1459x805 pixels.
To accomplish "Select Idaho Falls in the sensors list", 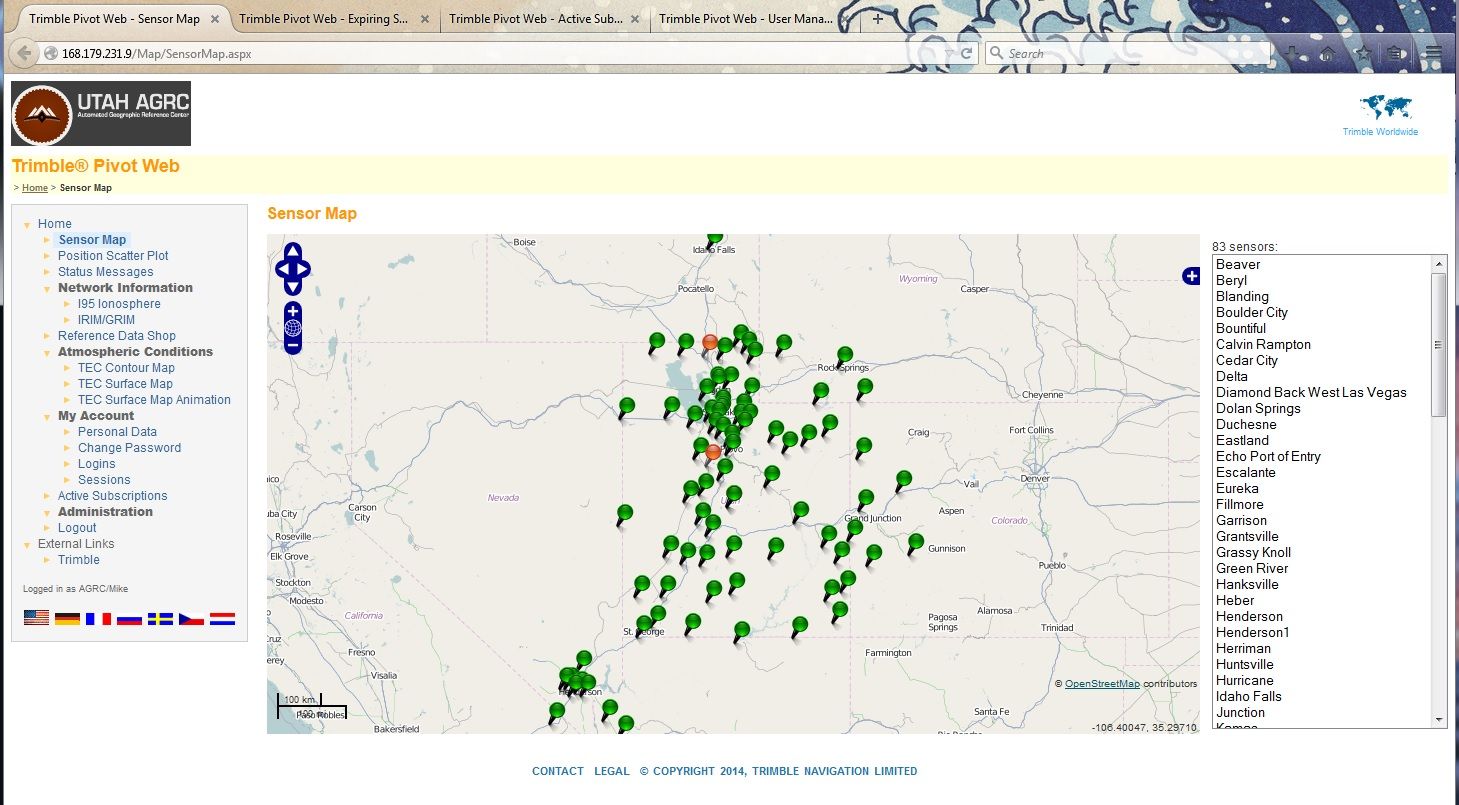I will click(x=1249, y=697).
